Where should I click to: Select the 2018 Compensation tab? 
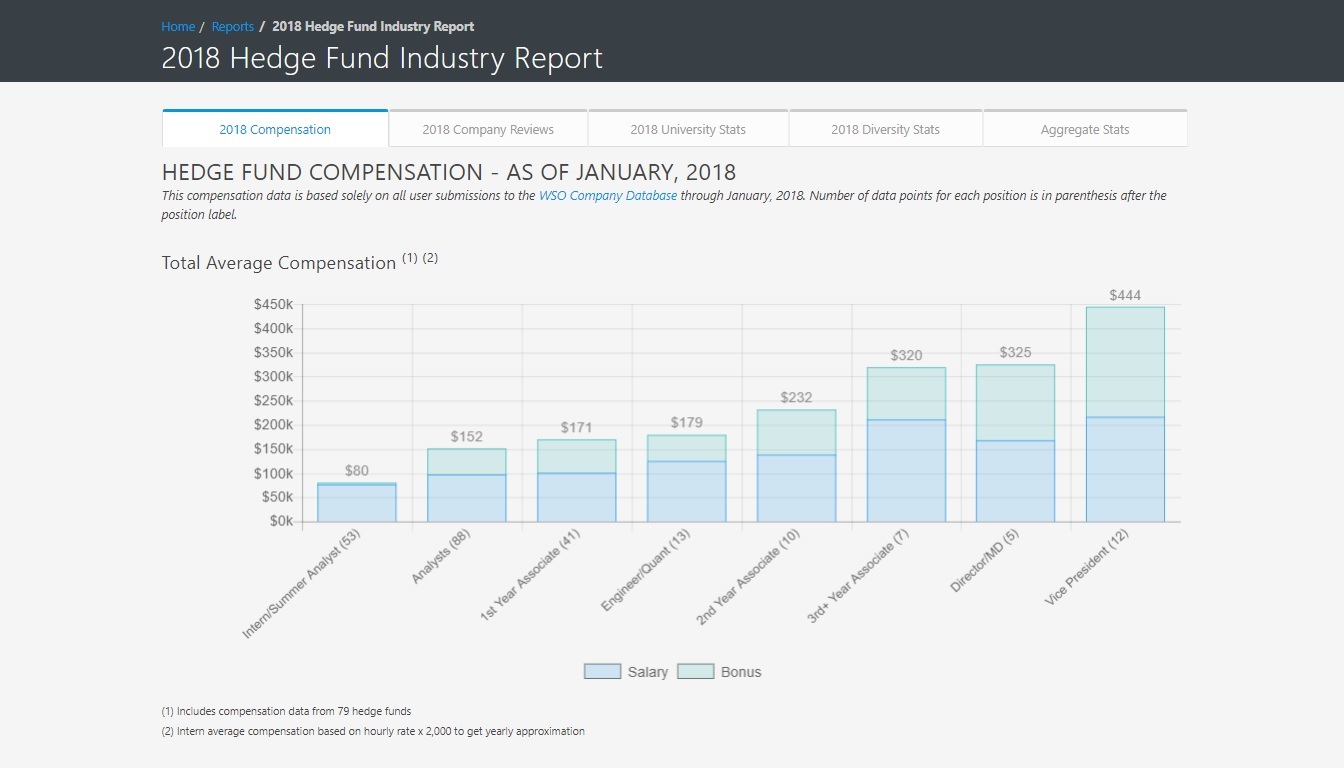coord(275,129)
